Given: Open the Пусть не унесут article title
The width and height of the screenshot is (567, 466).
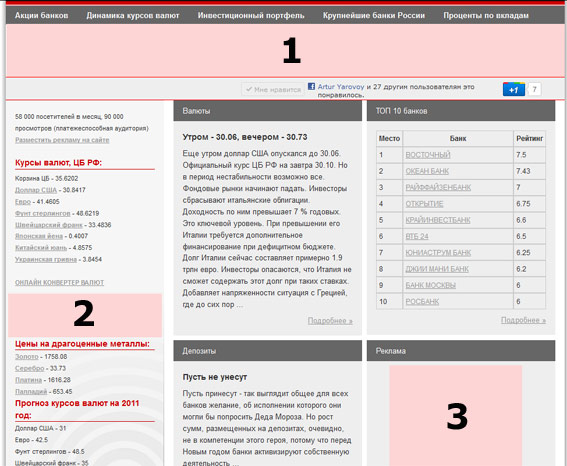Looking at the screenshot, I should point(215,377).
